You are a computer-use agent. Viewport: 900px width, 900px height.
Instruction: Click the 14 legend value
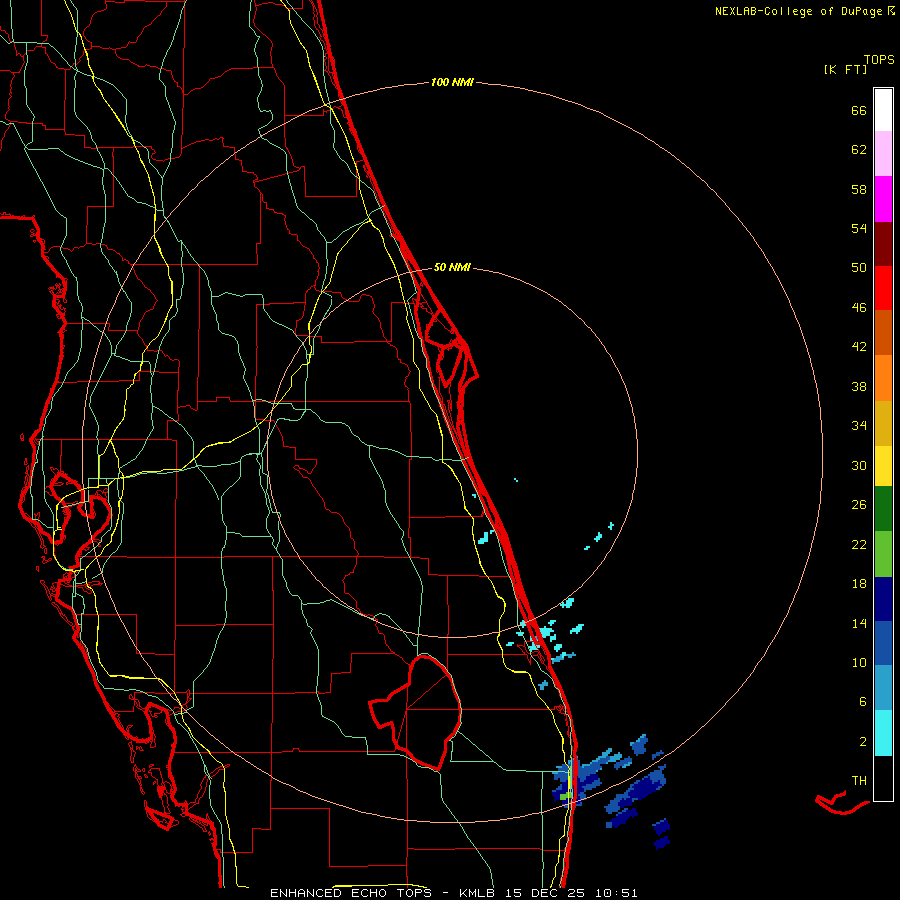859,623
